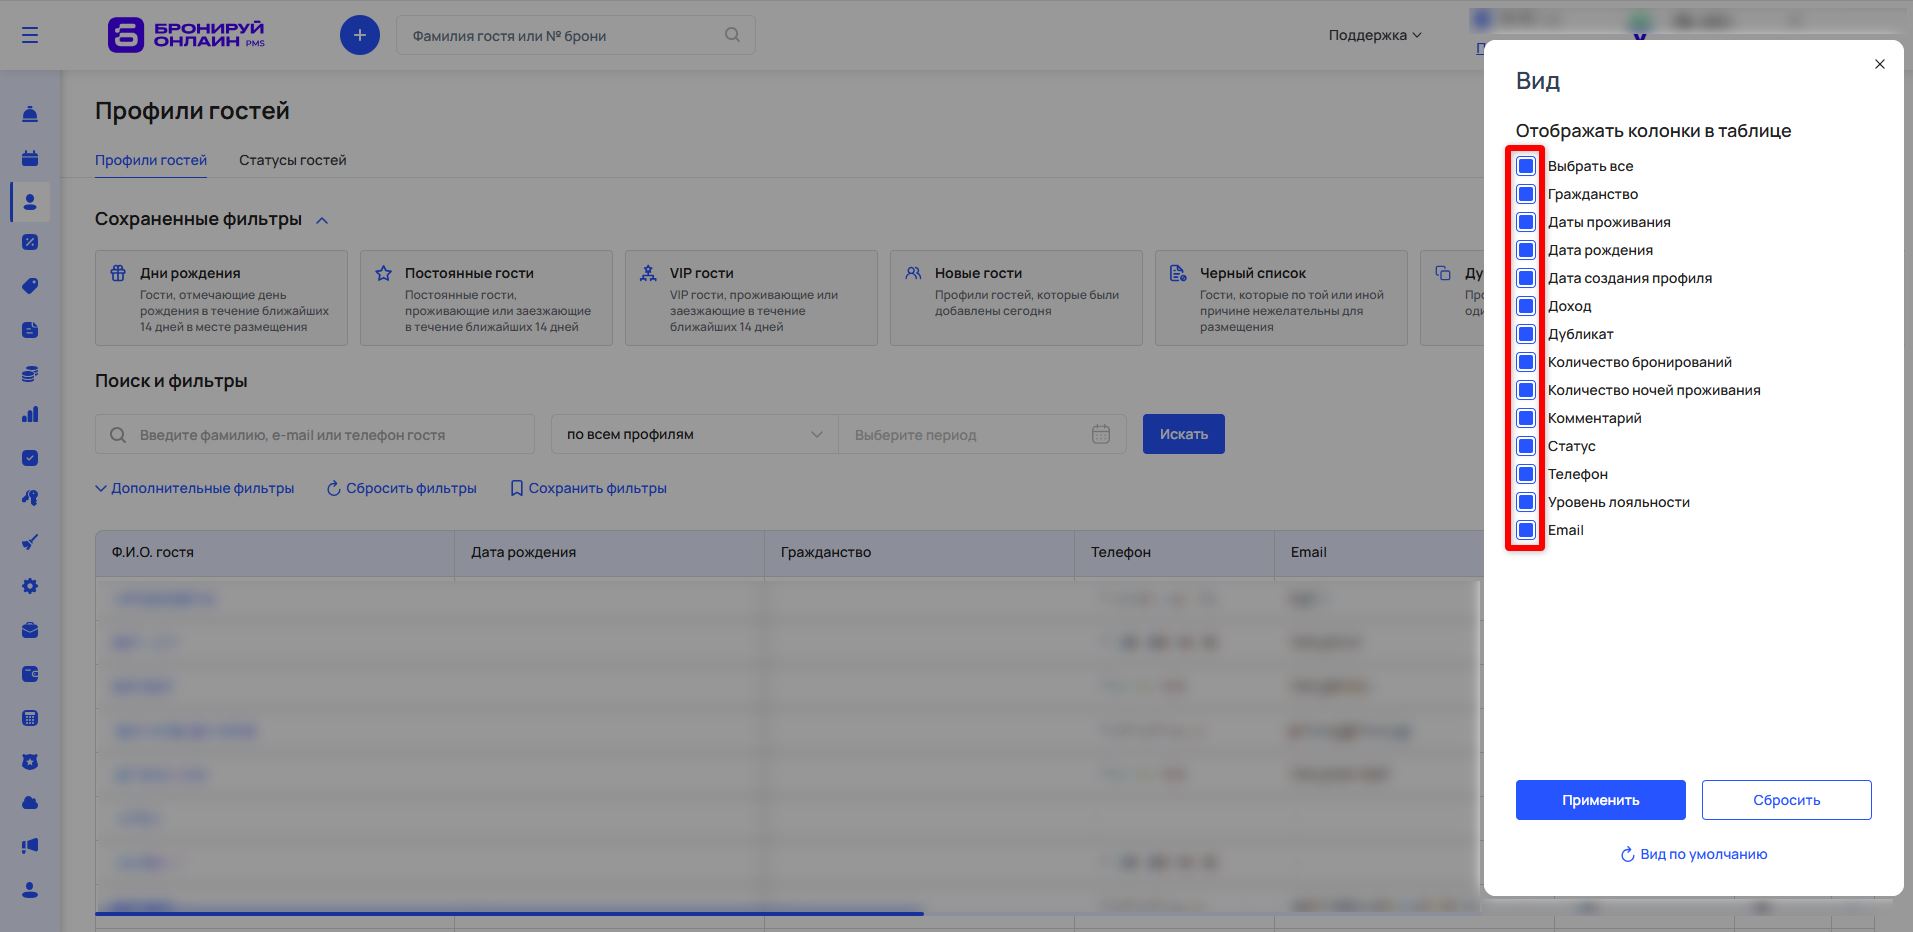
Task: Switch to Статусы гостей tab
Action: (x=292, y=160)
